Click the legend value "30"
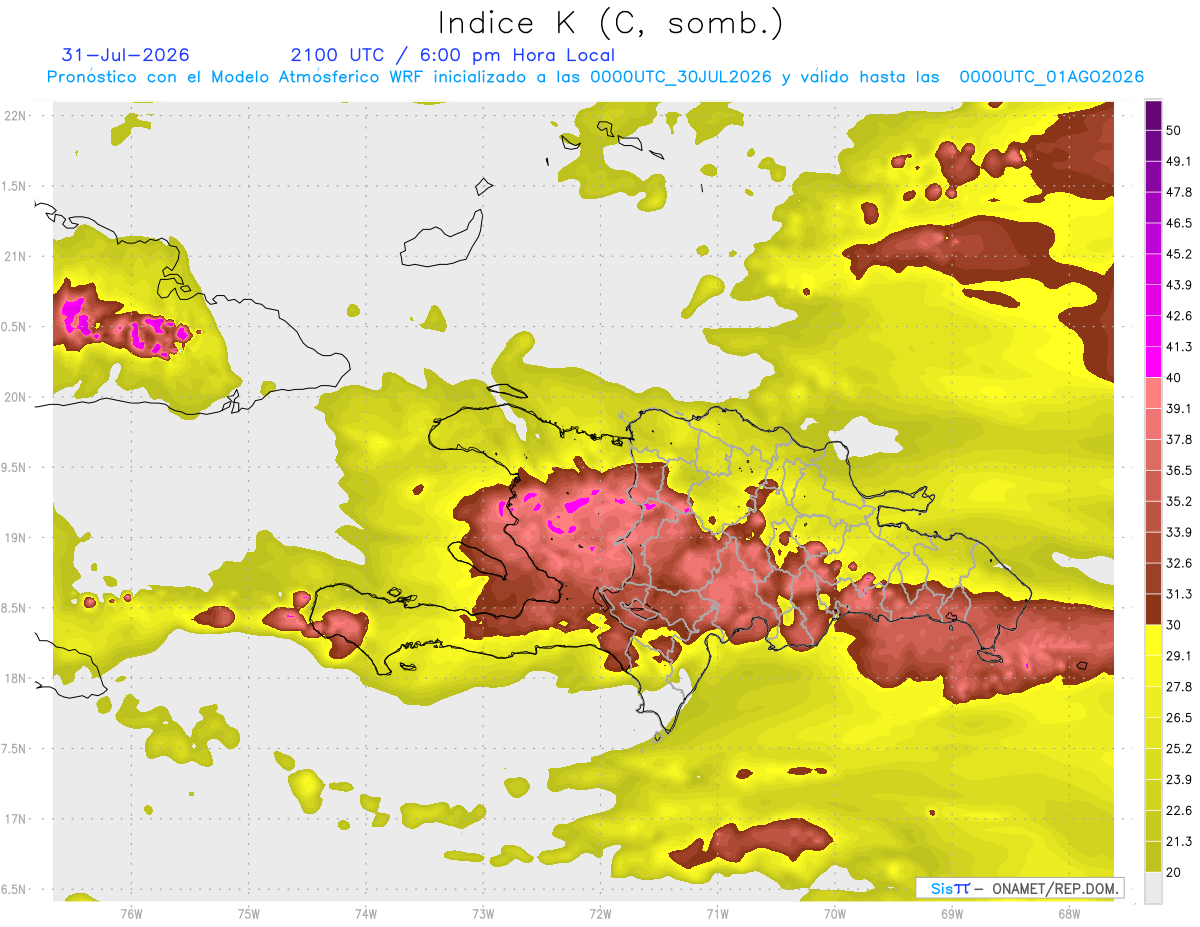 [x=1174, y=625]
